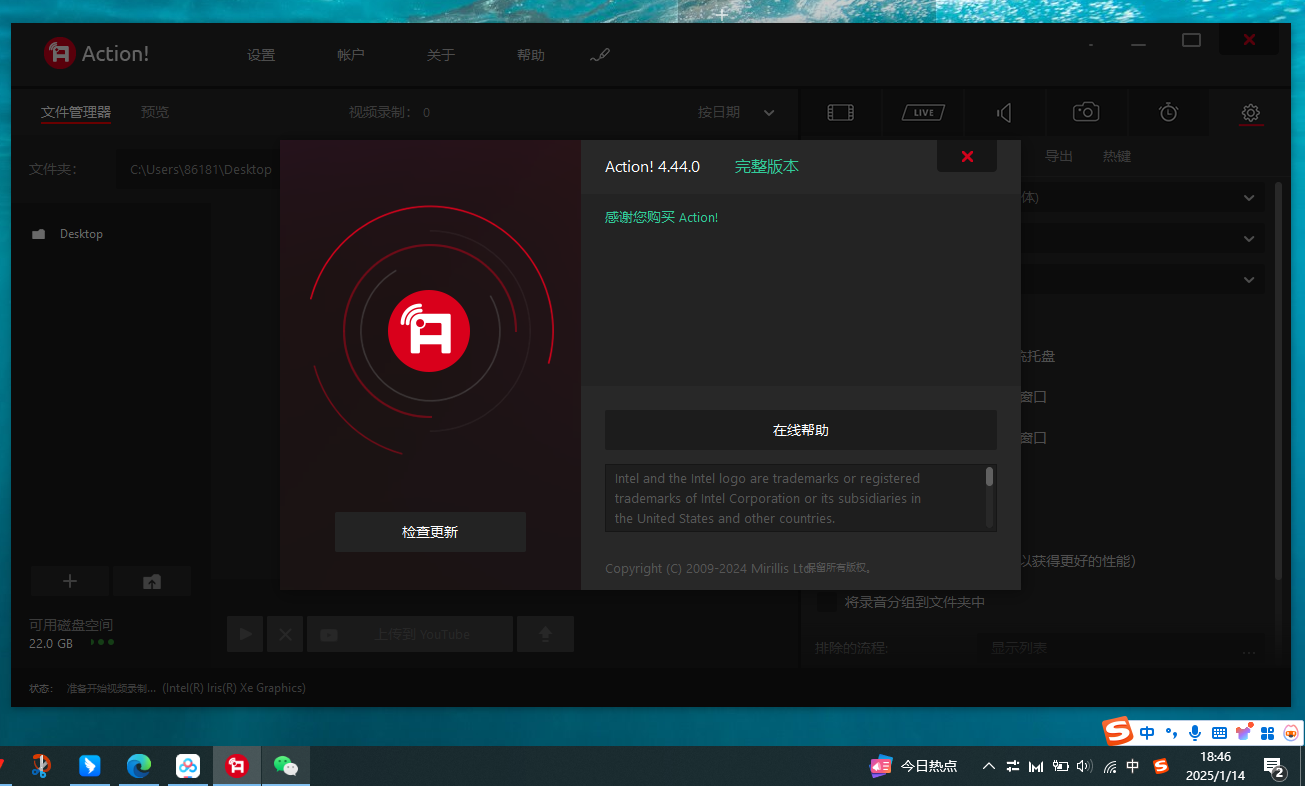
Task: Open the settings gear tab
Action: click(x=1250, y=112)
